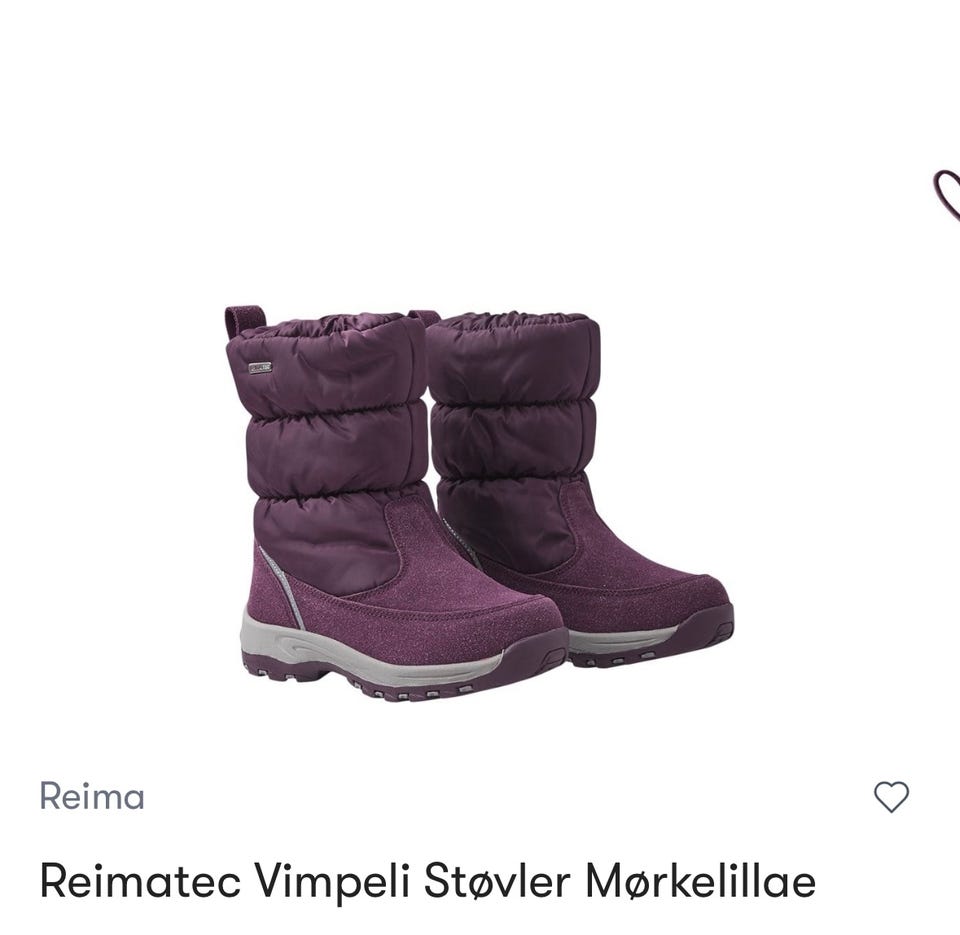Open the Reimatec Vimpeli Støvler Mørkelillae product title
Image resolution: width=960 pixels, height=935 pixels.
click(428, 881)
